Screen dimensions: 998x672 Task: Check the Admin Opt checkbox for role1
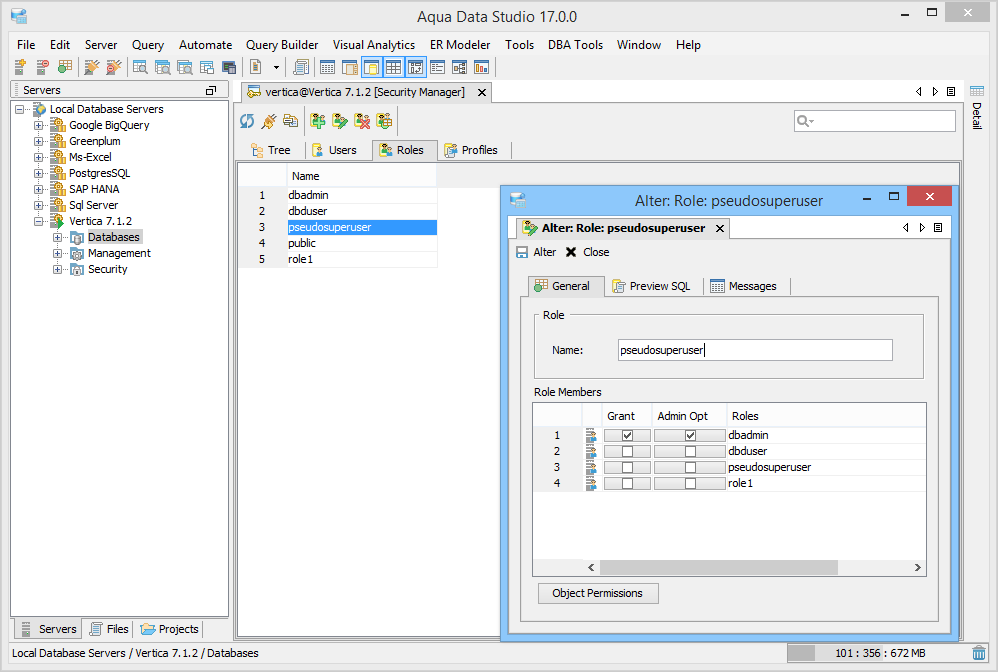(690, 483)
